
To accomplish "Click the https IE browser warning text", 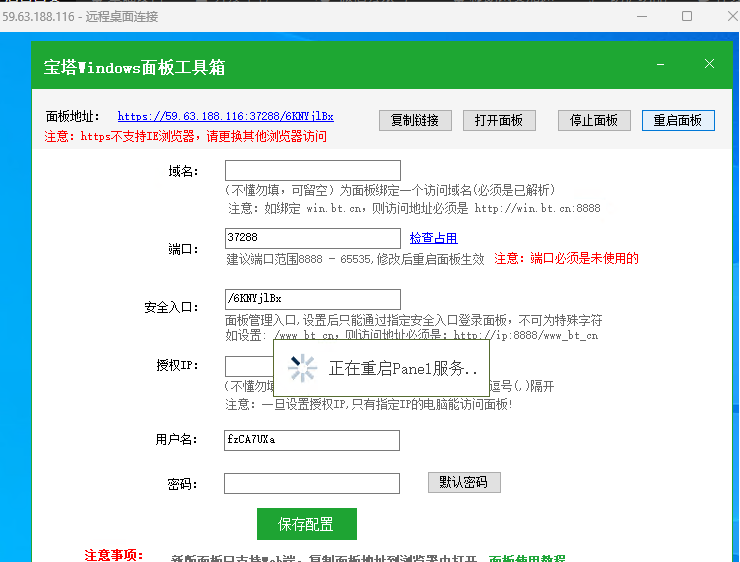I will pos(185,137).
